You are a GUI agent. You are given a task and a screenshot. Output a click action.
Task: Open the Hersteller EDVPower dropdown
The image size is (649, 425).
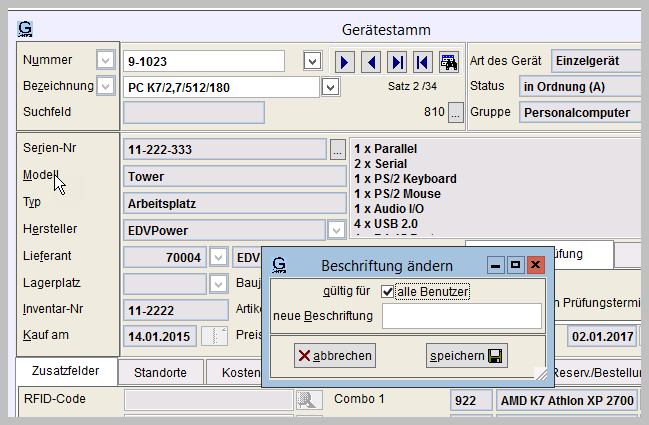pyautogui.click(x=338, y=229)
